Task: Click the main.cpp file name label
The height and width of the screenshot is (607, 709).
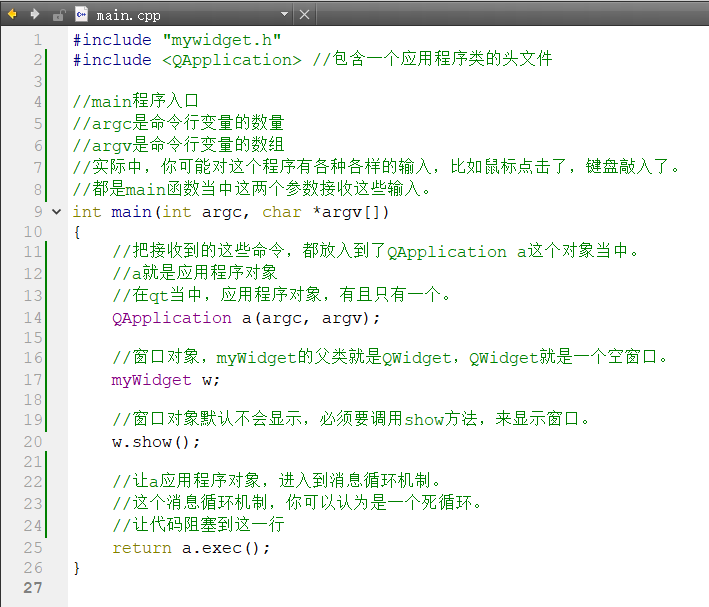Action: click(128, 15)
